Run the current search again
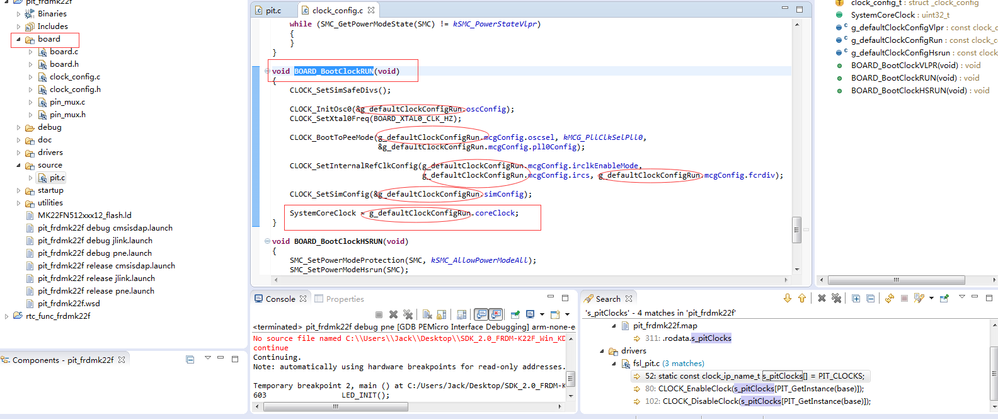This screenshot has width=998, height=419. tap(890, 298)
